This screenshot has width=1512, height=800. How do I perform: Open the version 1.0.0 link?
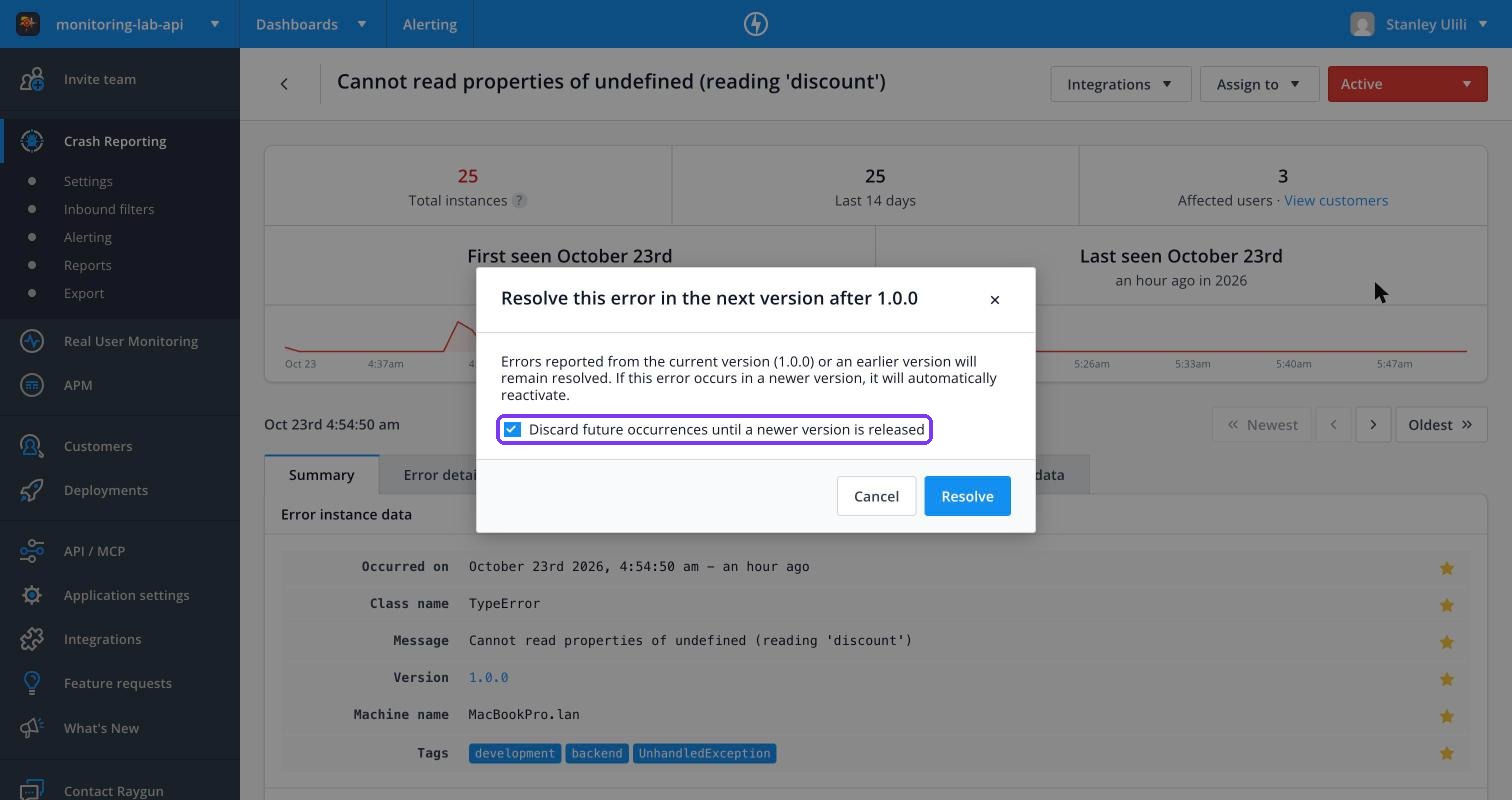tap(488, 677)
